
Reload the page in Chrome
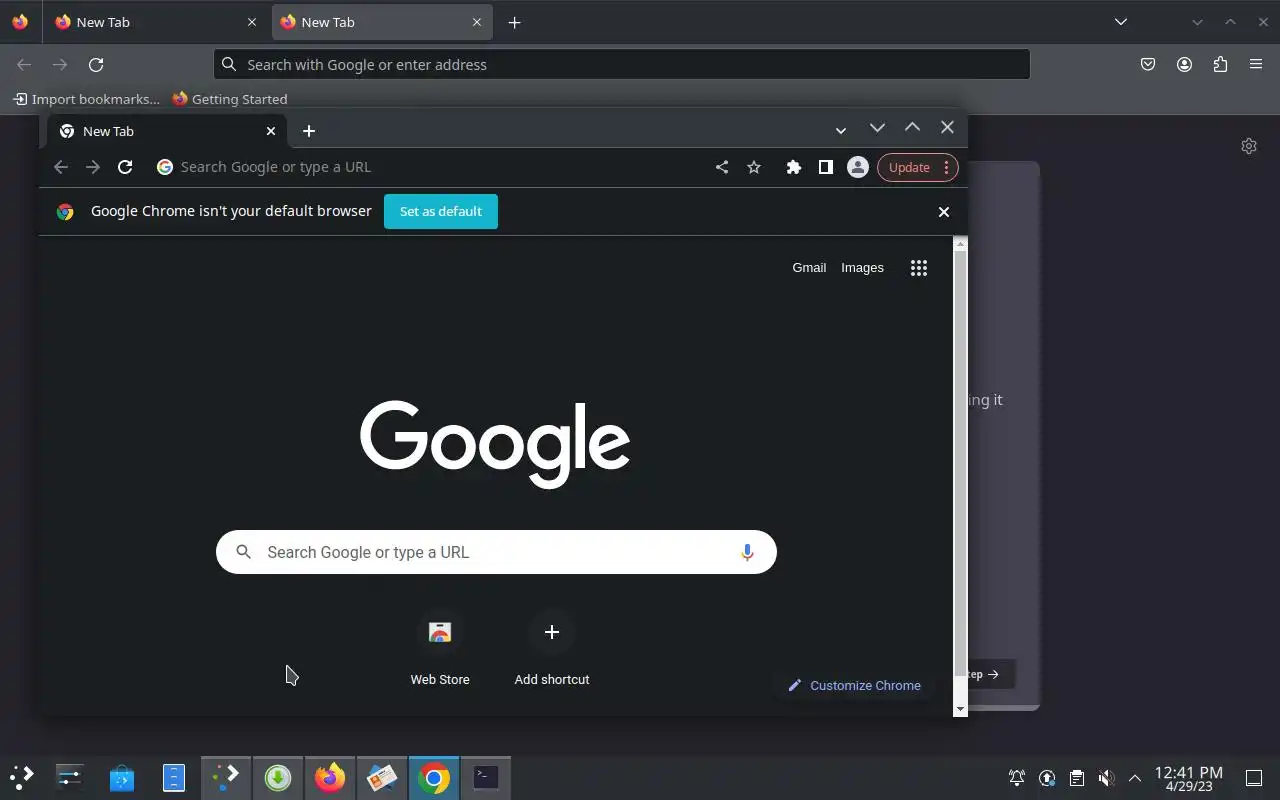tap(125, 167)
